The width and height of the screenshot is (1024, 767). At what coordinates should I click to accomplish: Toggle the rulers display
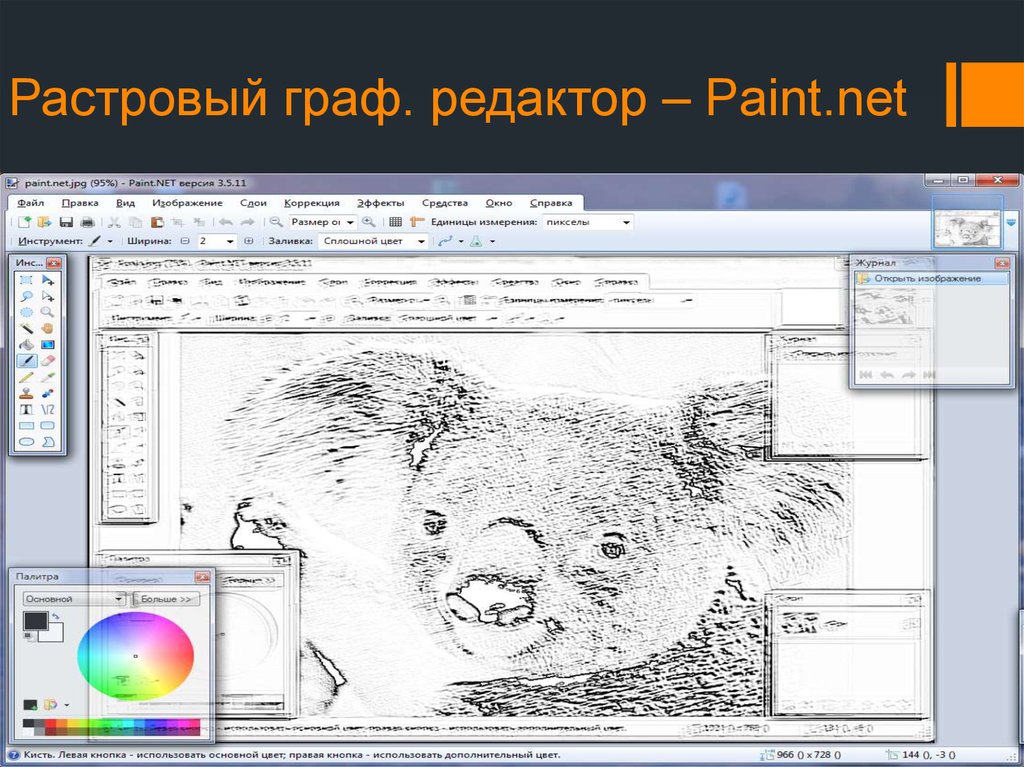coord(417,222)
